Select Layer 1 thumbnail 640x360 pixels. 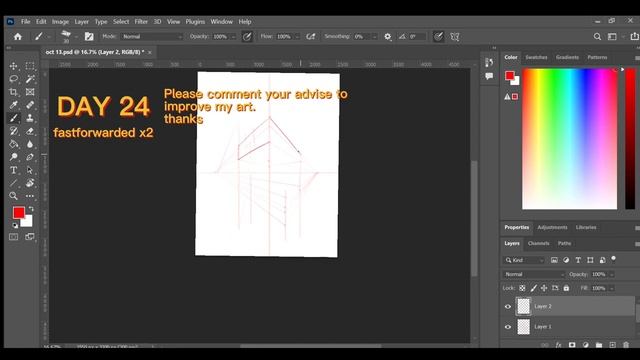click(523, 327)
